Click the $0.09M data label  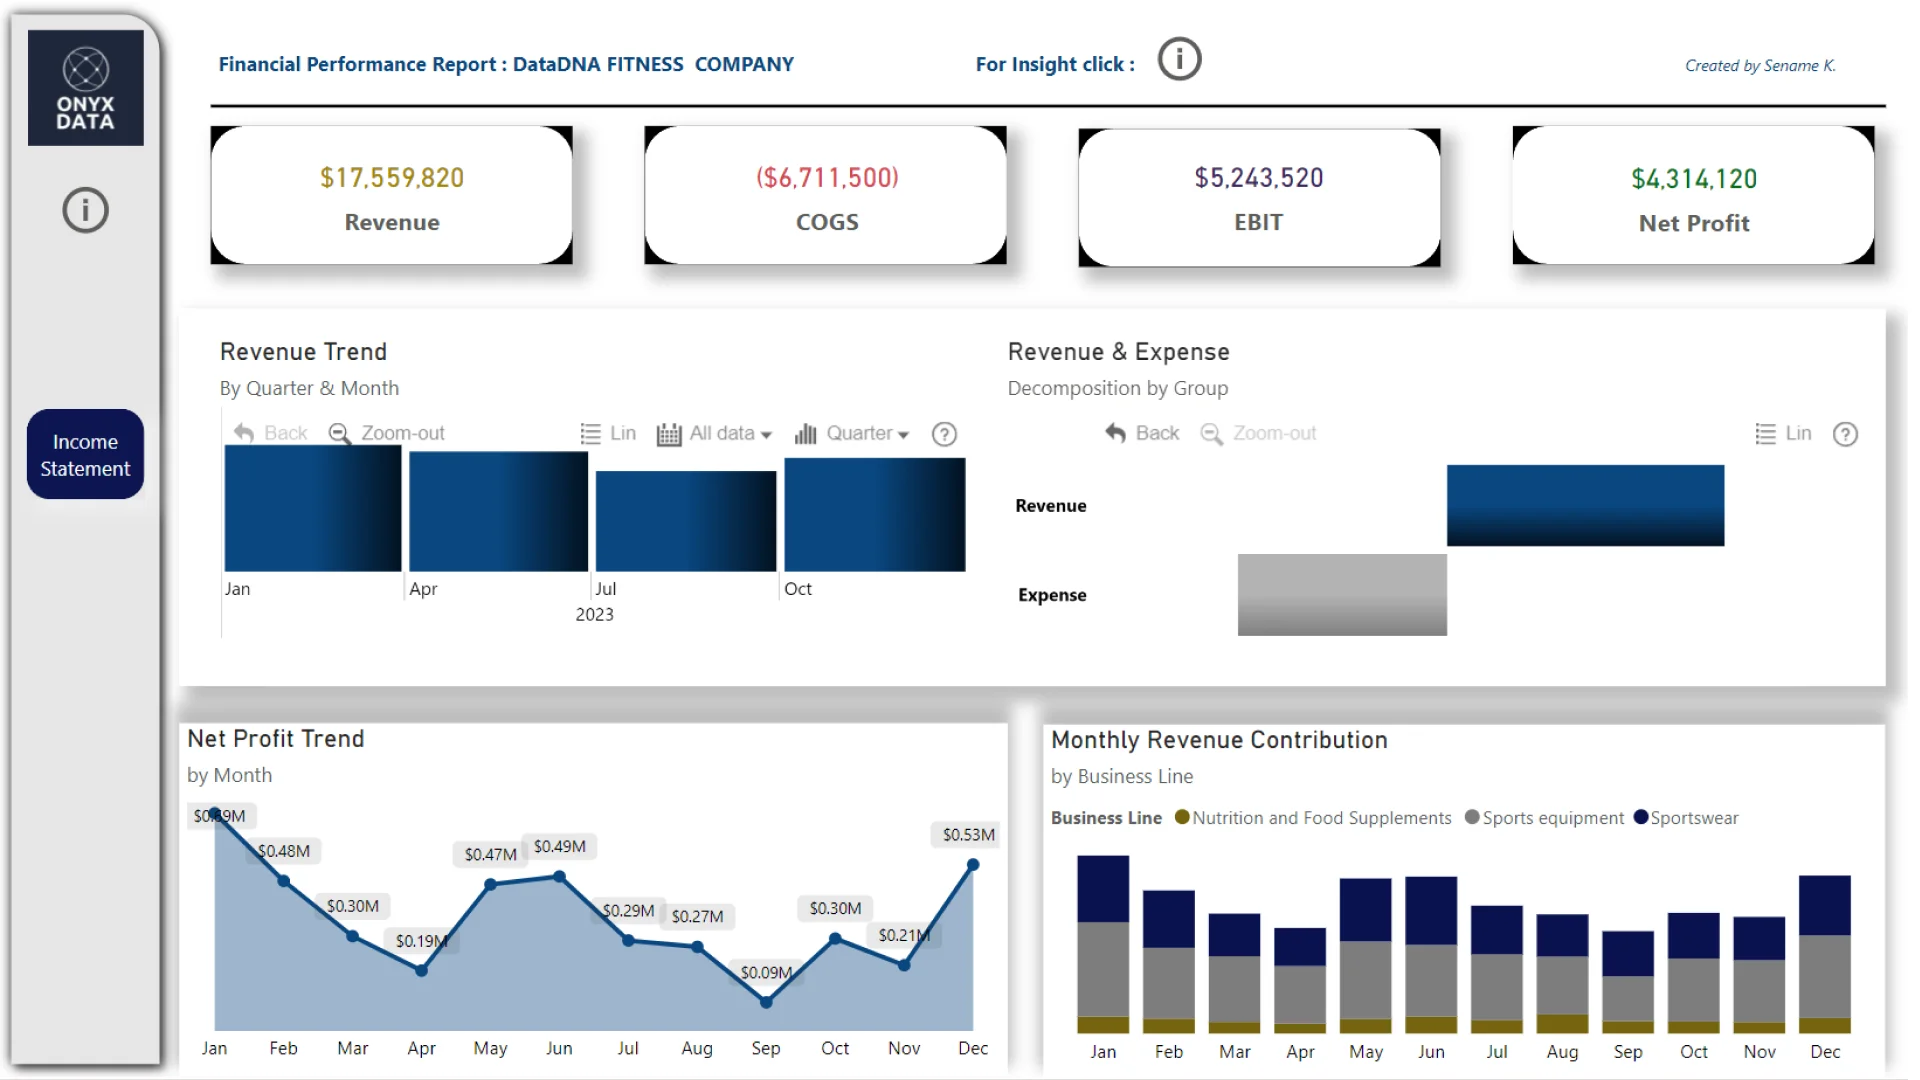click(x=766, y=972)
